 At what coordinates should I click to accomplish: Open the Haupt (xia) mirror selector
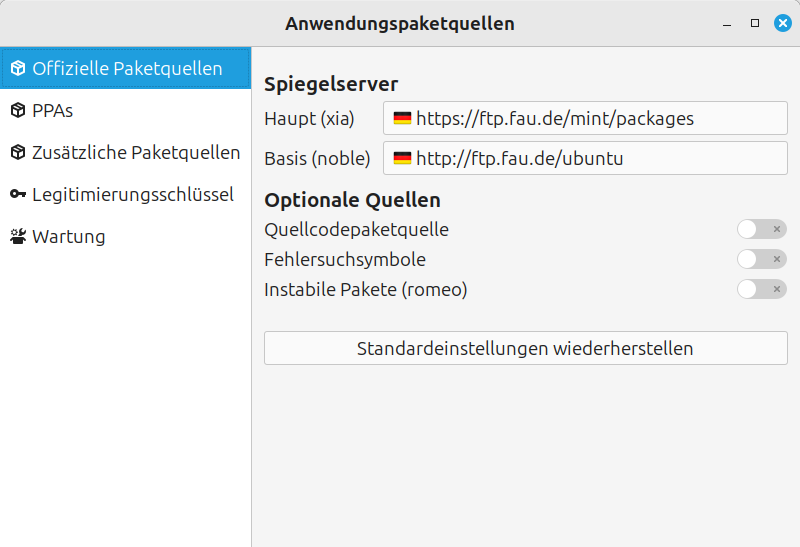click(585, 119)
